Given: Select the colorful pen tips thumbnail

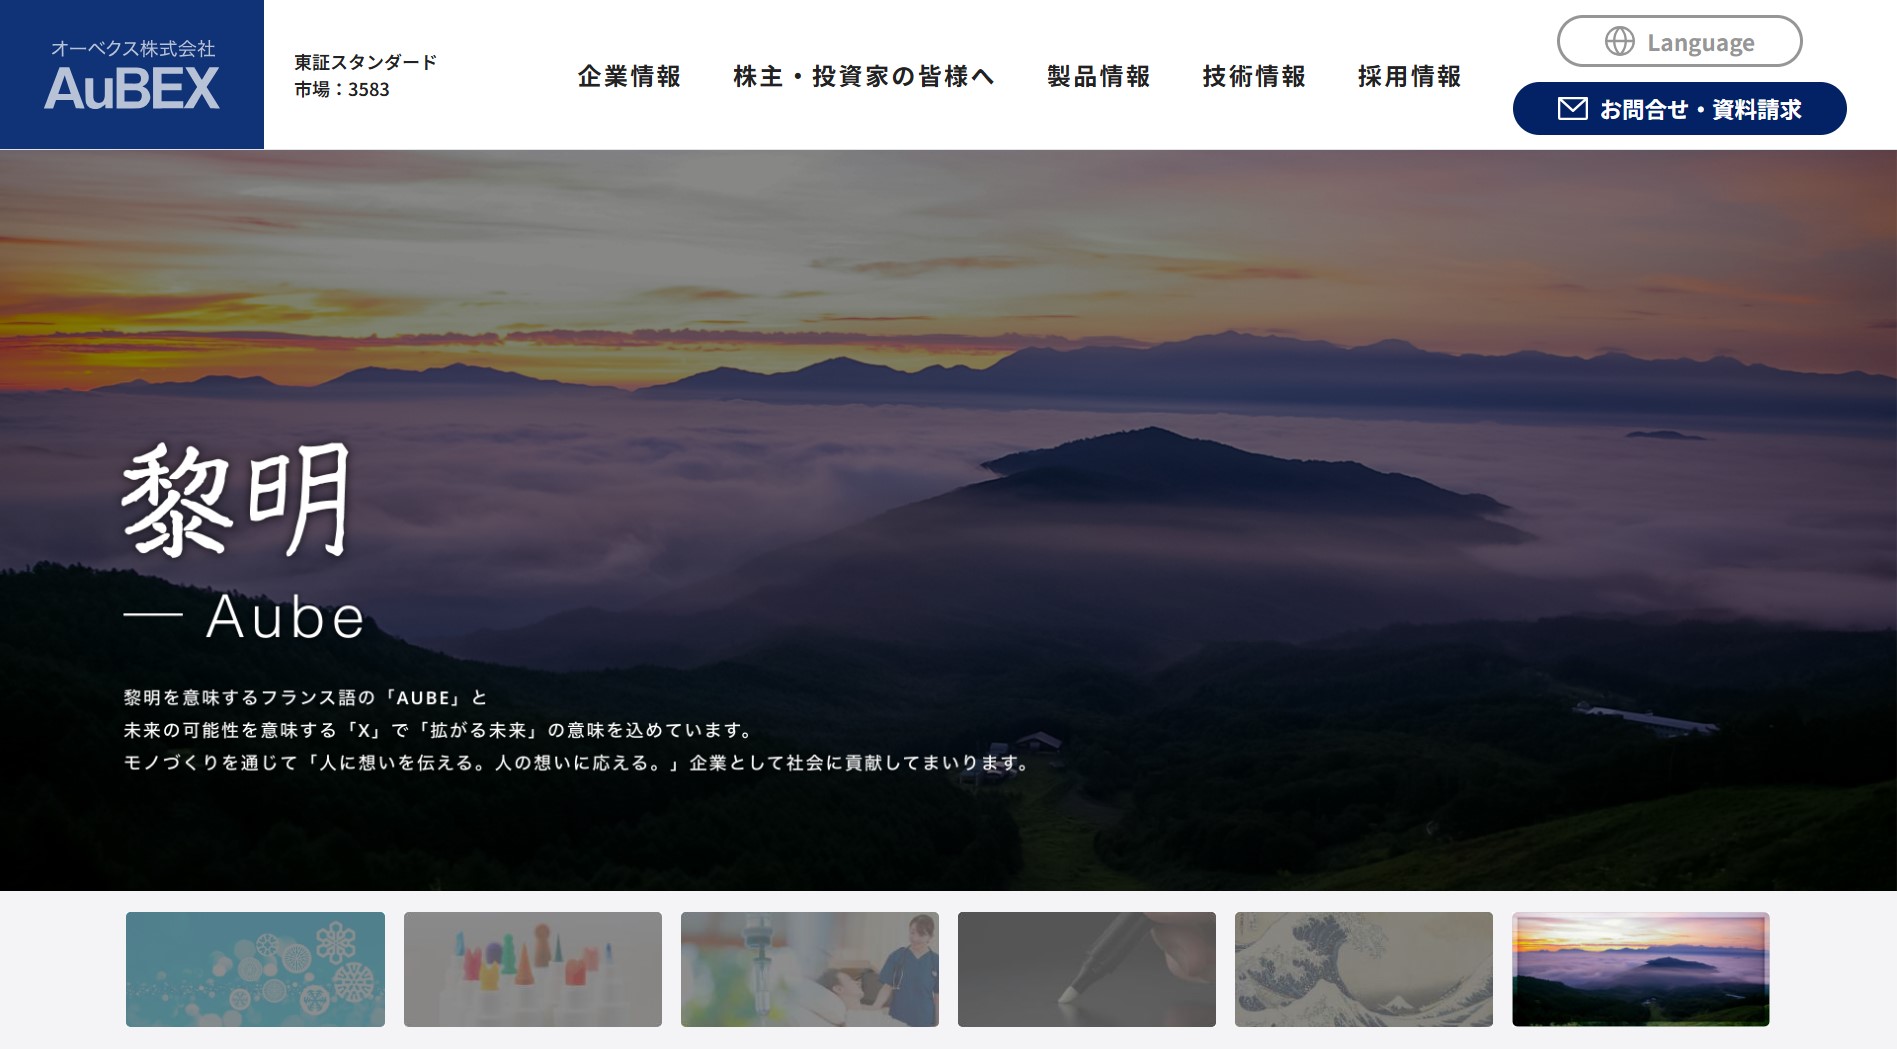Looking at the screenshot, I should pos(533,969).
